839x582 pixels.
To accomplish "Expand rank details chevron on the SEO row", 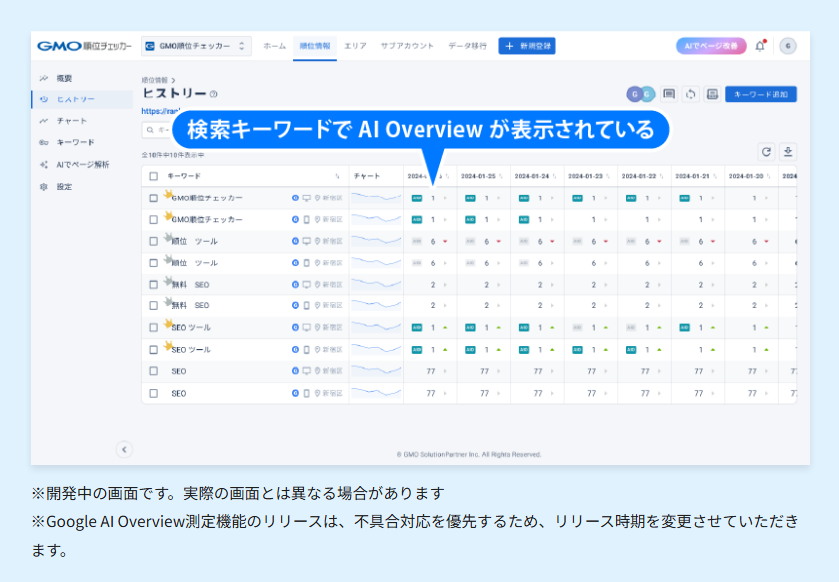I will [444, 369].
